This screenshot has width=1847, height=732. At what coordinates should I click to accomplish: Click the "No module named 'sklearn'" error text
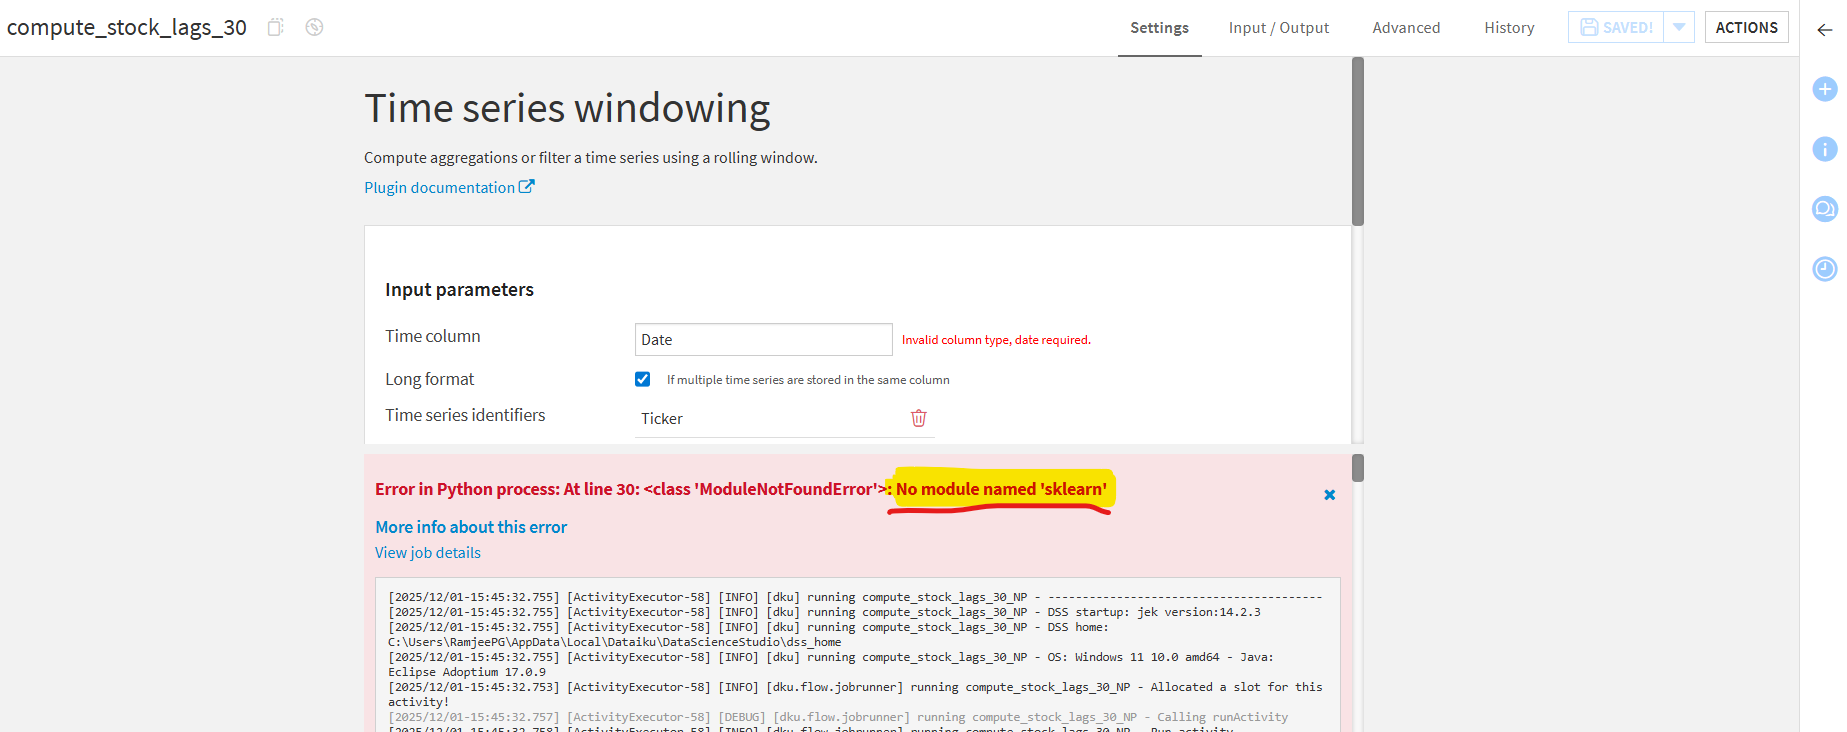tap(1001, 489)
